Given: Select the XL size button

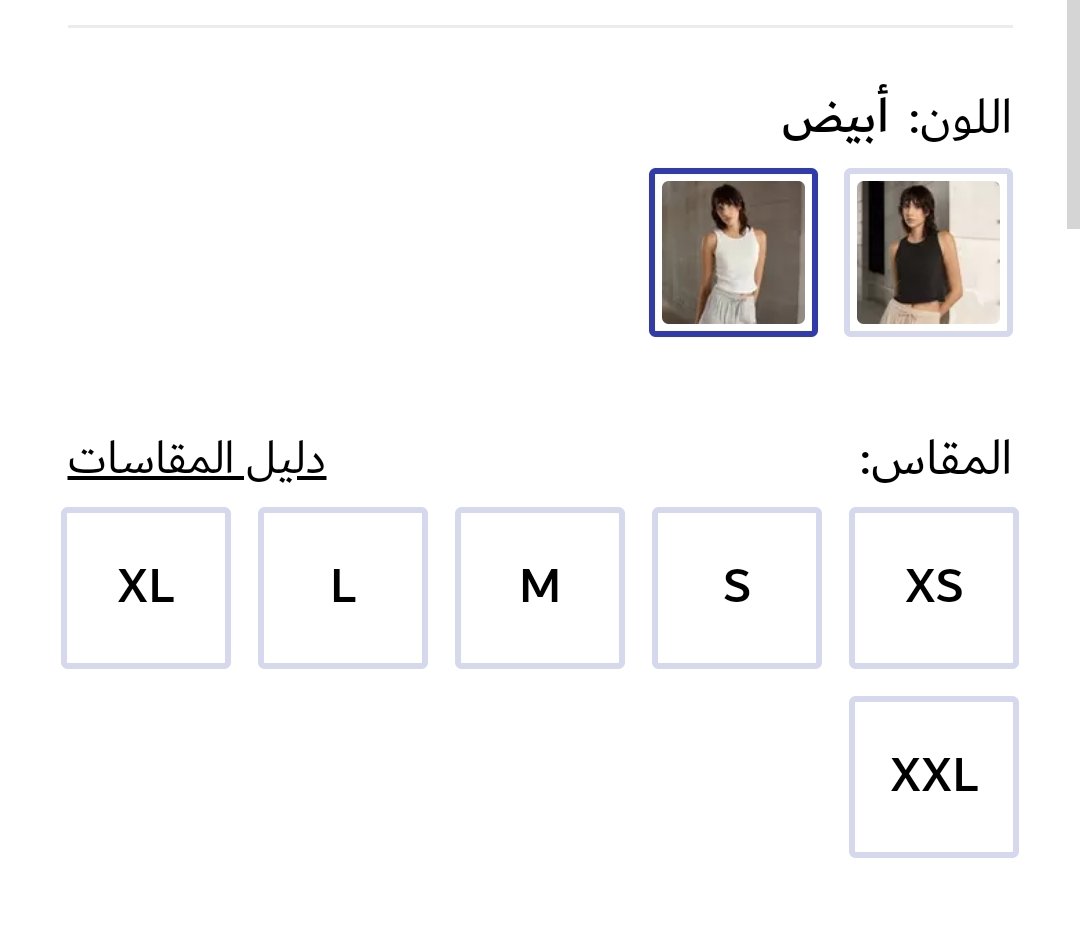Looking at the screenshot, I should click(x=146, y=587).
